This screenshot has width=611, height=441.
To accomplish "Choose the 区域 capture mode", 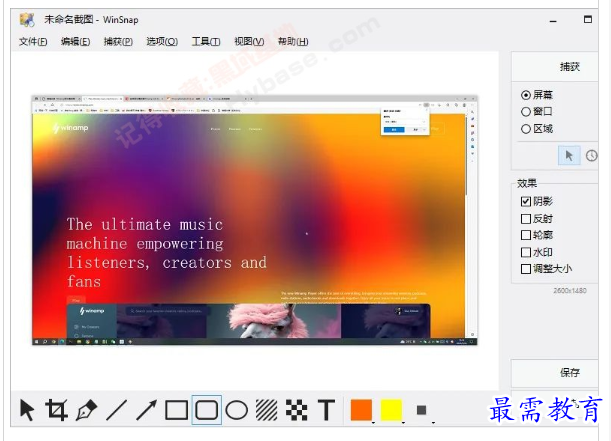I will coord(537,129).
